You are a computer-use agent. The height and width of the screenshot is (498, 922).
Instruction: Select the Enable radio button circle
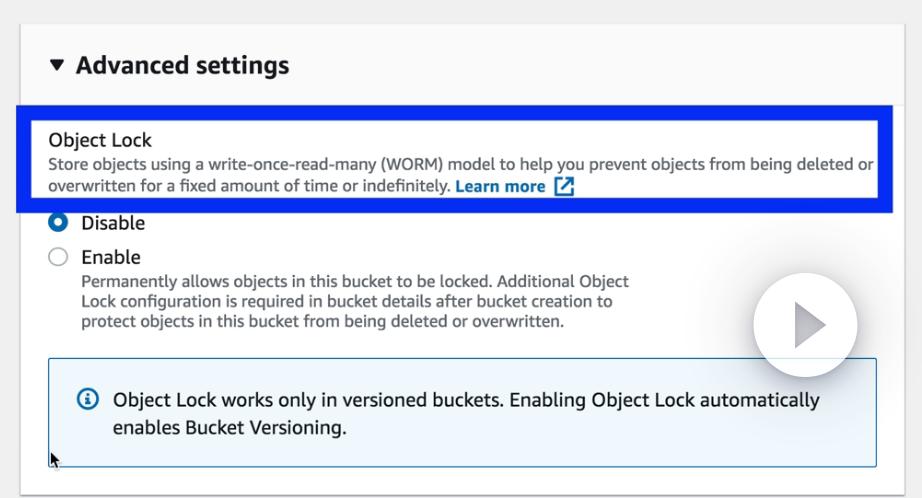[58, 257]
